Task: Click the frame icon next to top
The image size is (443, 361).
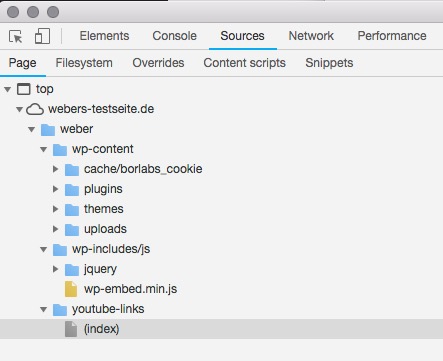Action: (x=24, y=89)
